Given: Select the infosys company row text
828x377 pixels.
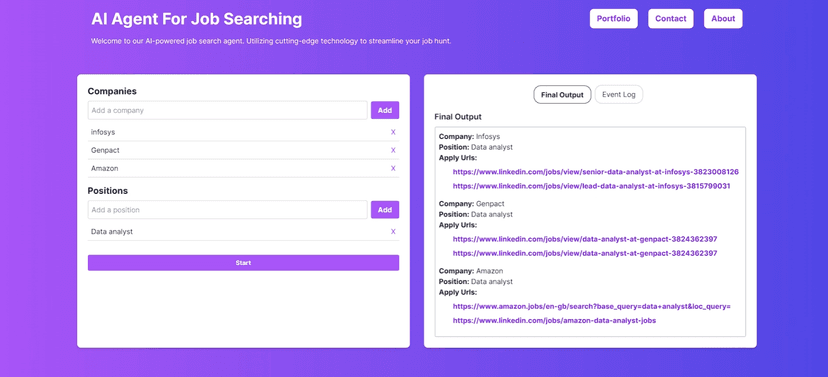Looking at the screenshot, I should coord(103,132).
